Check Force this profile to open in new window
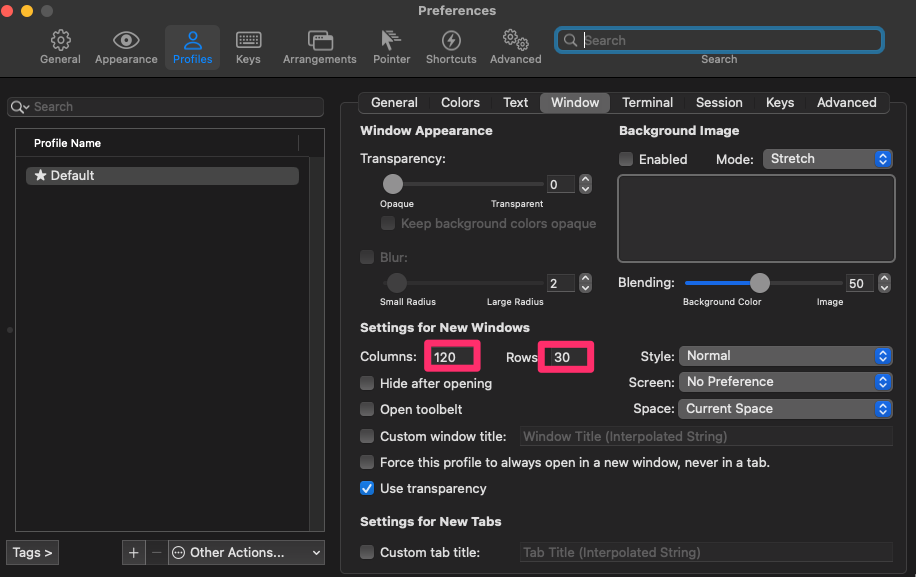 [x=367, y=463]
